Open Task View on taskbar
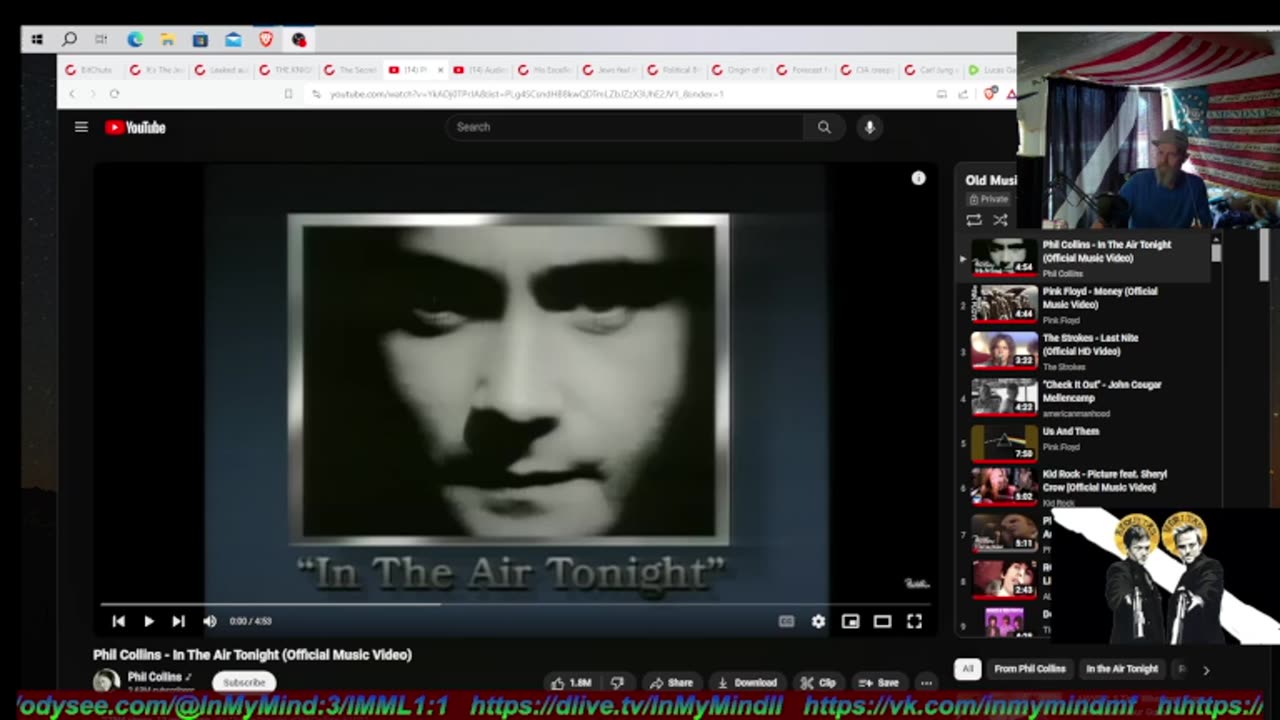Image resolution: width=1280 pixels, height=720 pixels. pos(101,40)
